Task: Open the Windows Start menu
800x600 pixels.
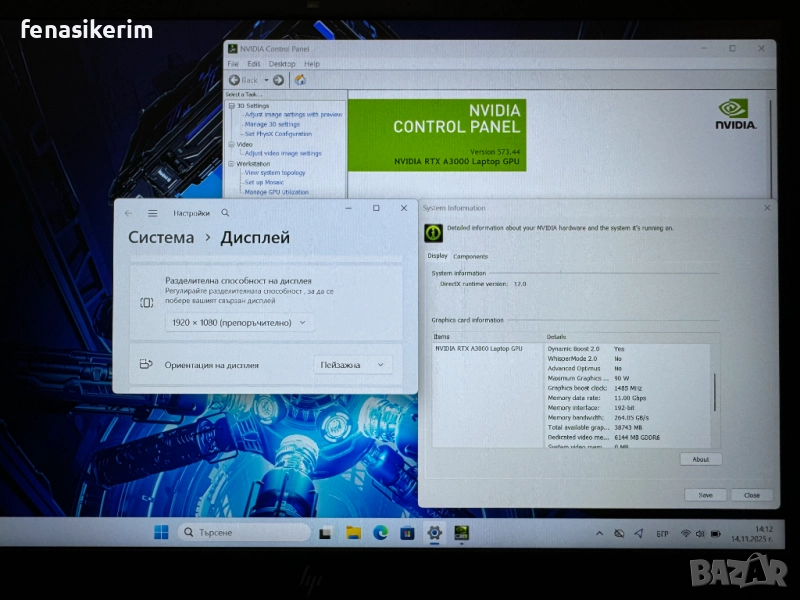Action: [161, 533]
